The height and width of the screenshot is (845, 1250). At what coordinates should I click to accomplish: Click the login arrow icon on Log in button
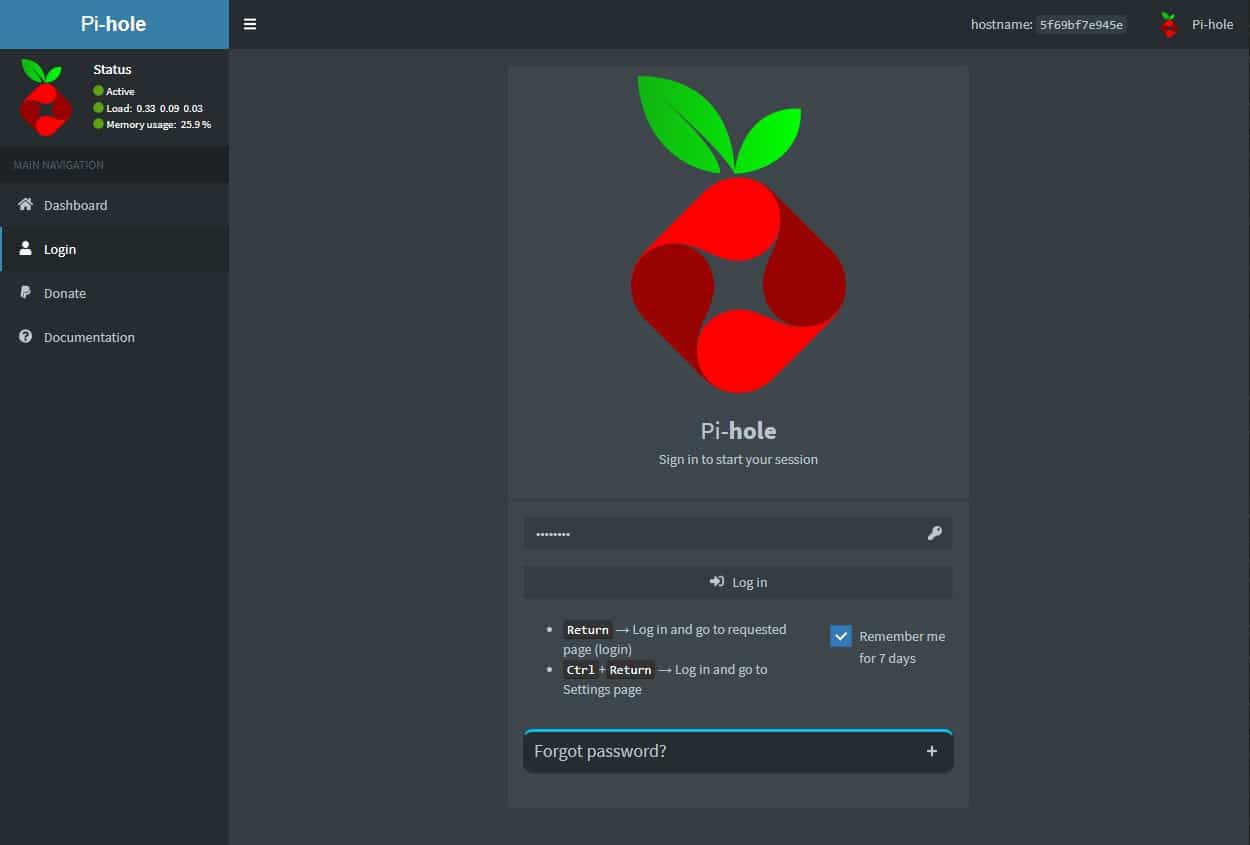click(x=716, y=581)
